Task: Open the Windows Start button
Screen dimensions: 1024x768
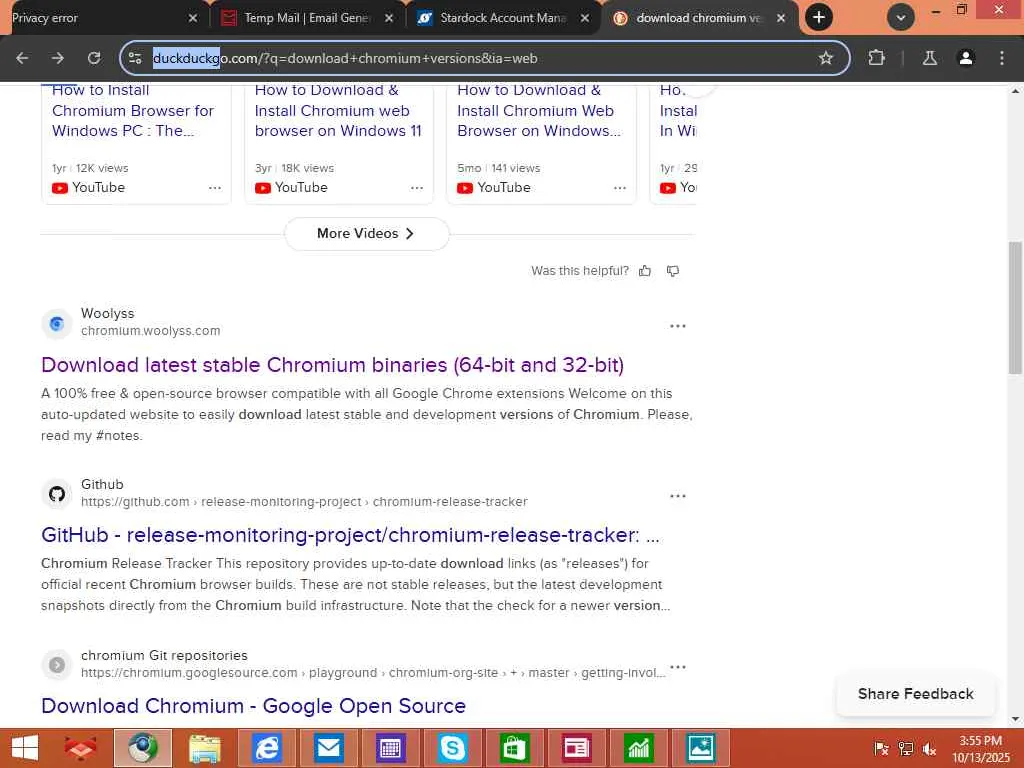Action: [25, 748]
